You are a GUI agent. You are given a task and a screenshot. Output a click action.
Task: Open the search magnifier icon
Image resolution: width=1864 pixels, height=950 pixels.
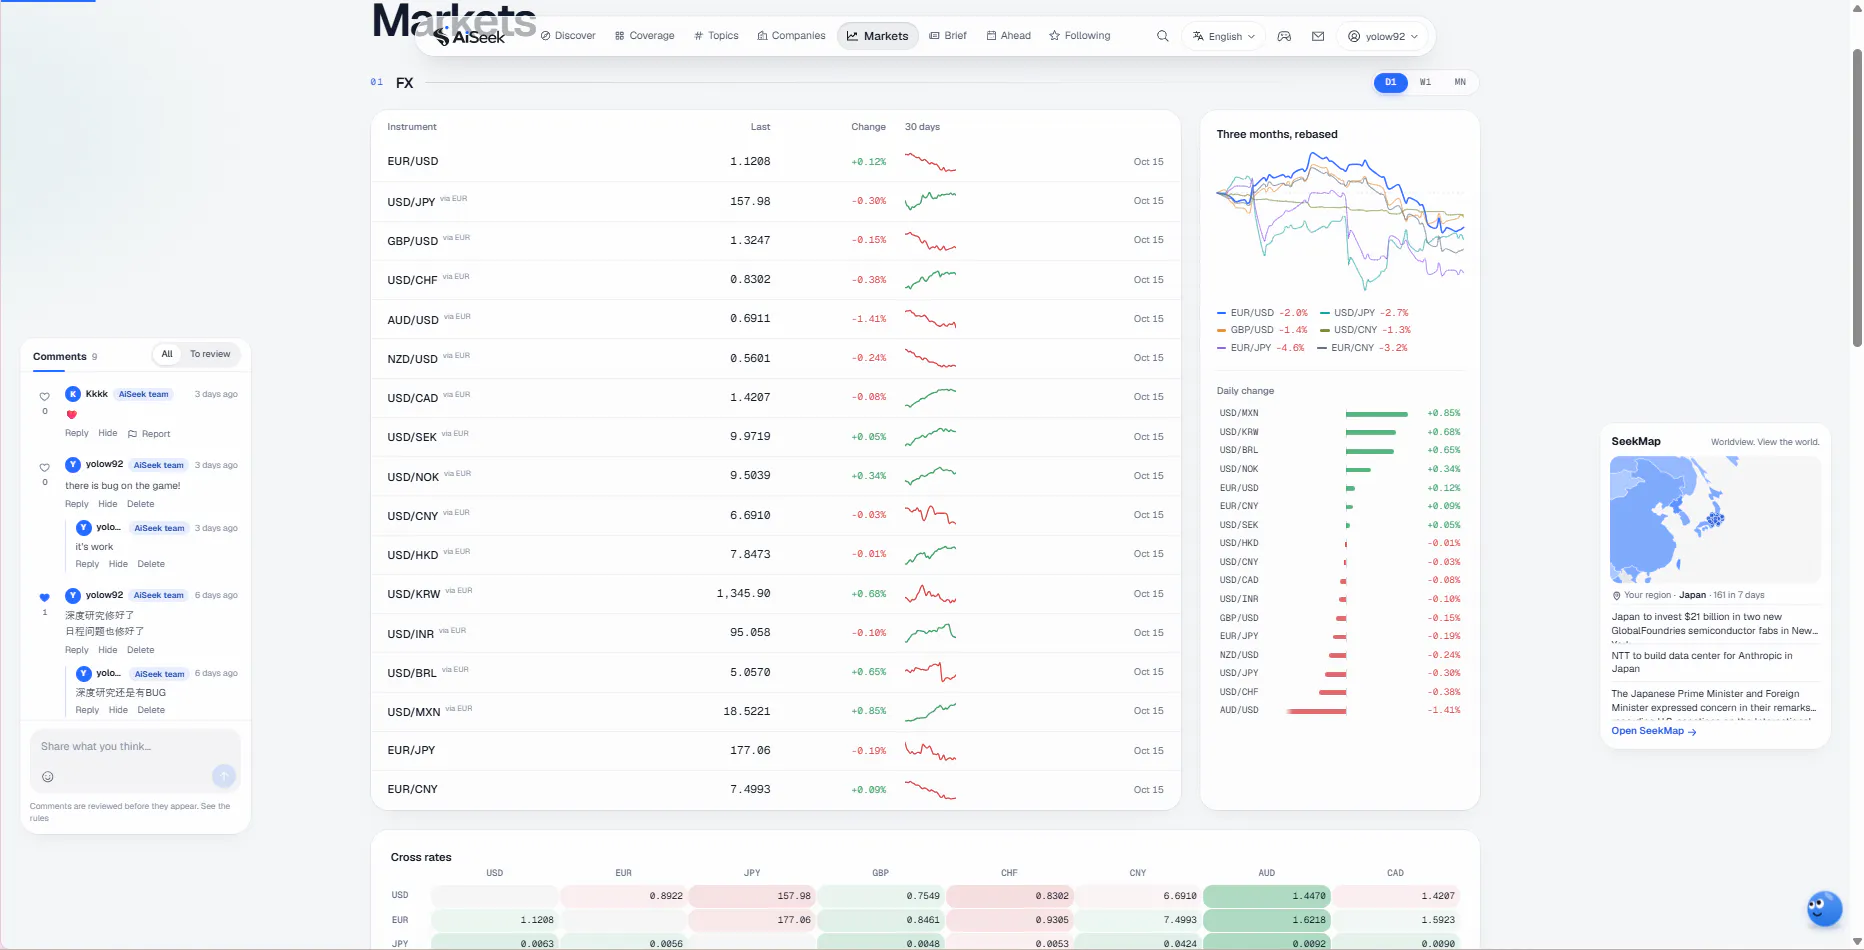click(1162, 36)
